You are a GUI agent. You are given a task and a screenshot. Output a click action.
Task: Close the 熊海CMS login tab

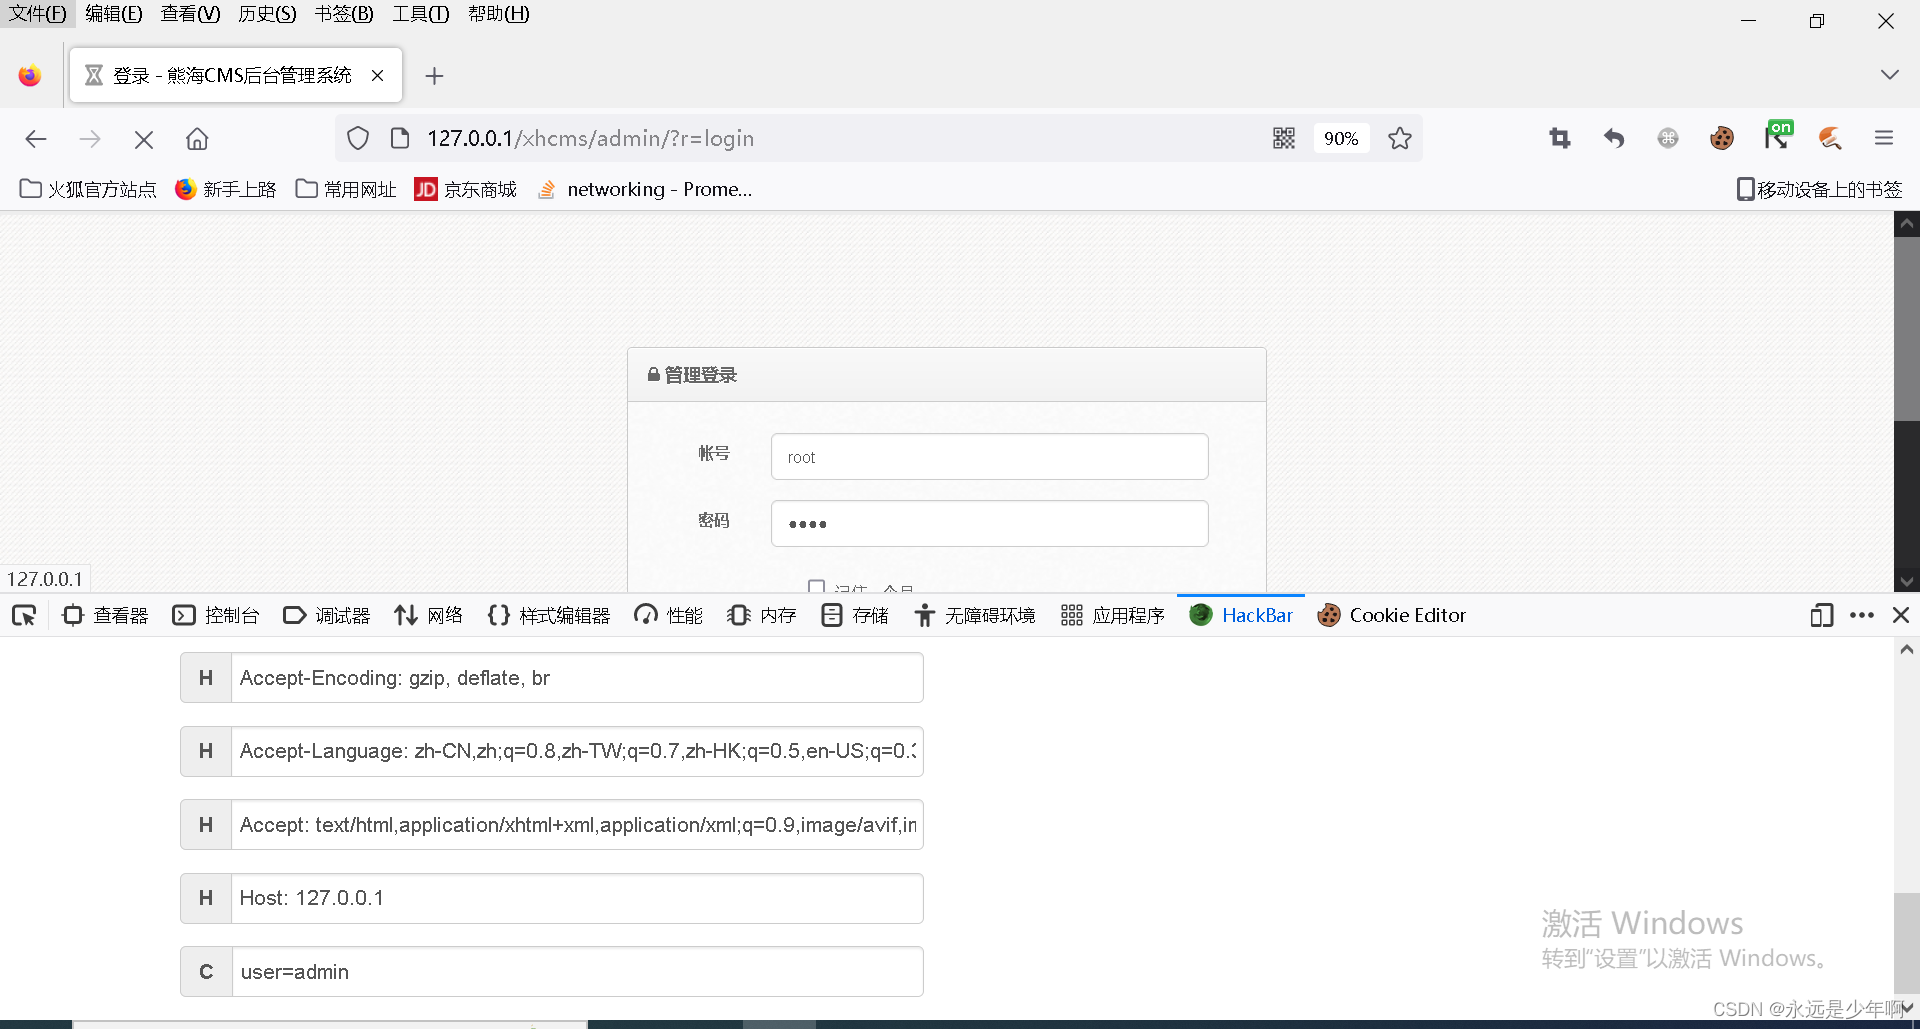(x=377, y=76)
